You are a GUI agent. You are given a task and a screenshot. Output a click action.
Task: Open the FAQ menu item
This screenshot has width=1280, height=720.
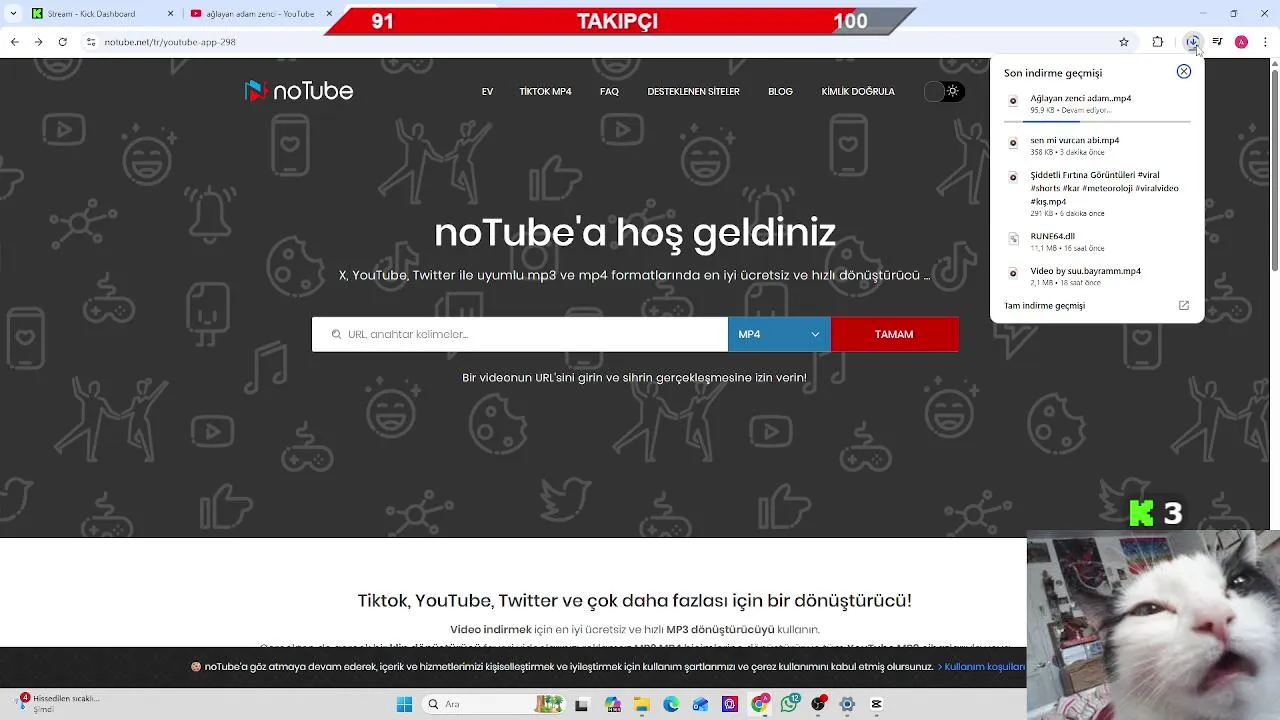(609, 92)
